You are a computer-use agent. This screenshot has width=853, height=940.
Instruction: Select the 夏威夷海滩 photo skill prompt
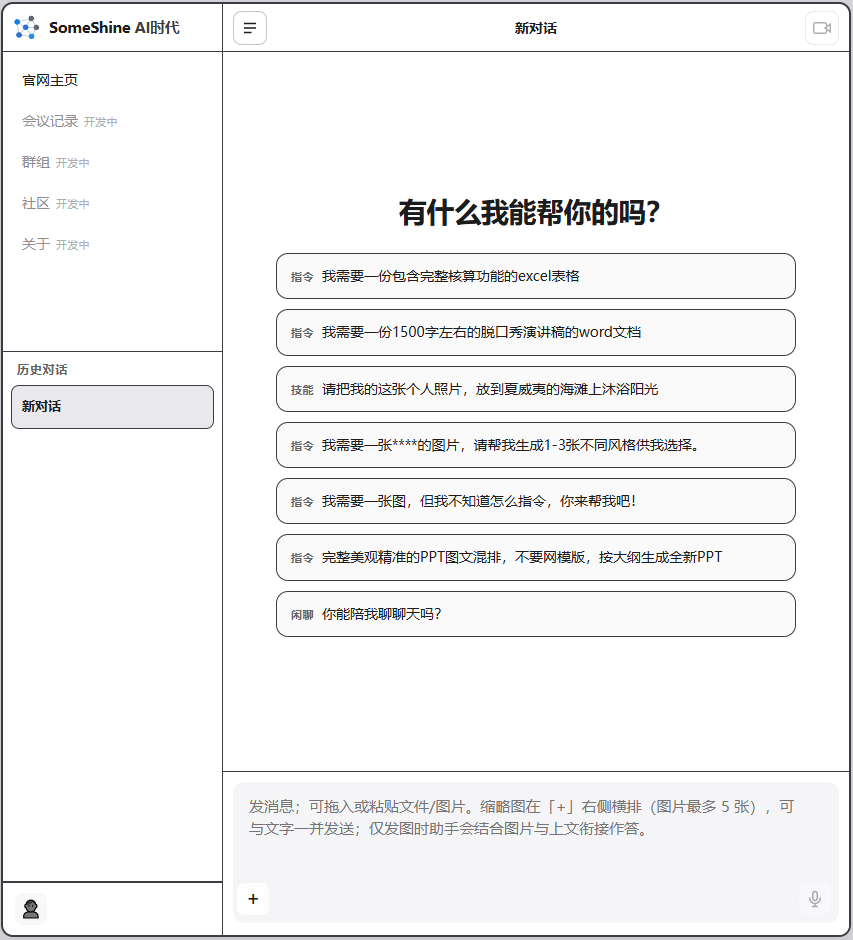coord(535,389)
